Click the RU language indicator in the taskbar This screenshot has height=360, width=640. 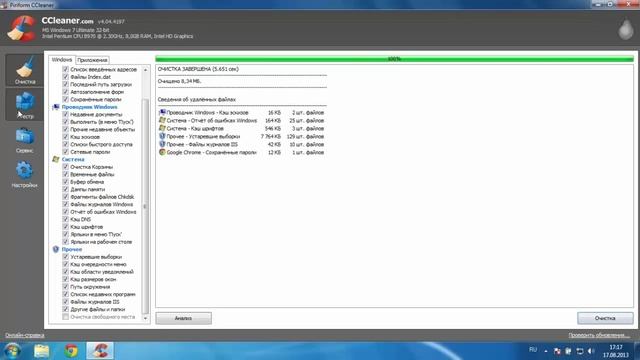533,350
